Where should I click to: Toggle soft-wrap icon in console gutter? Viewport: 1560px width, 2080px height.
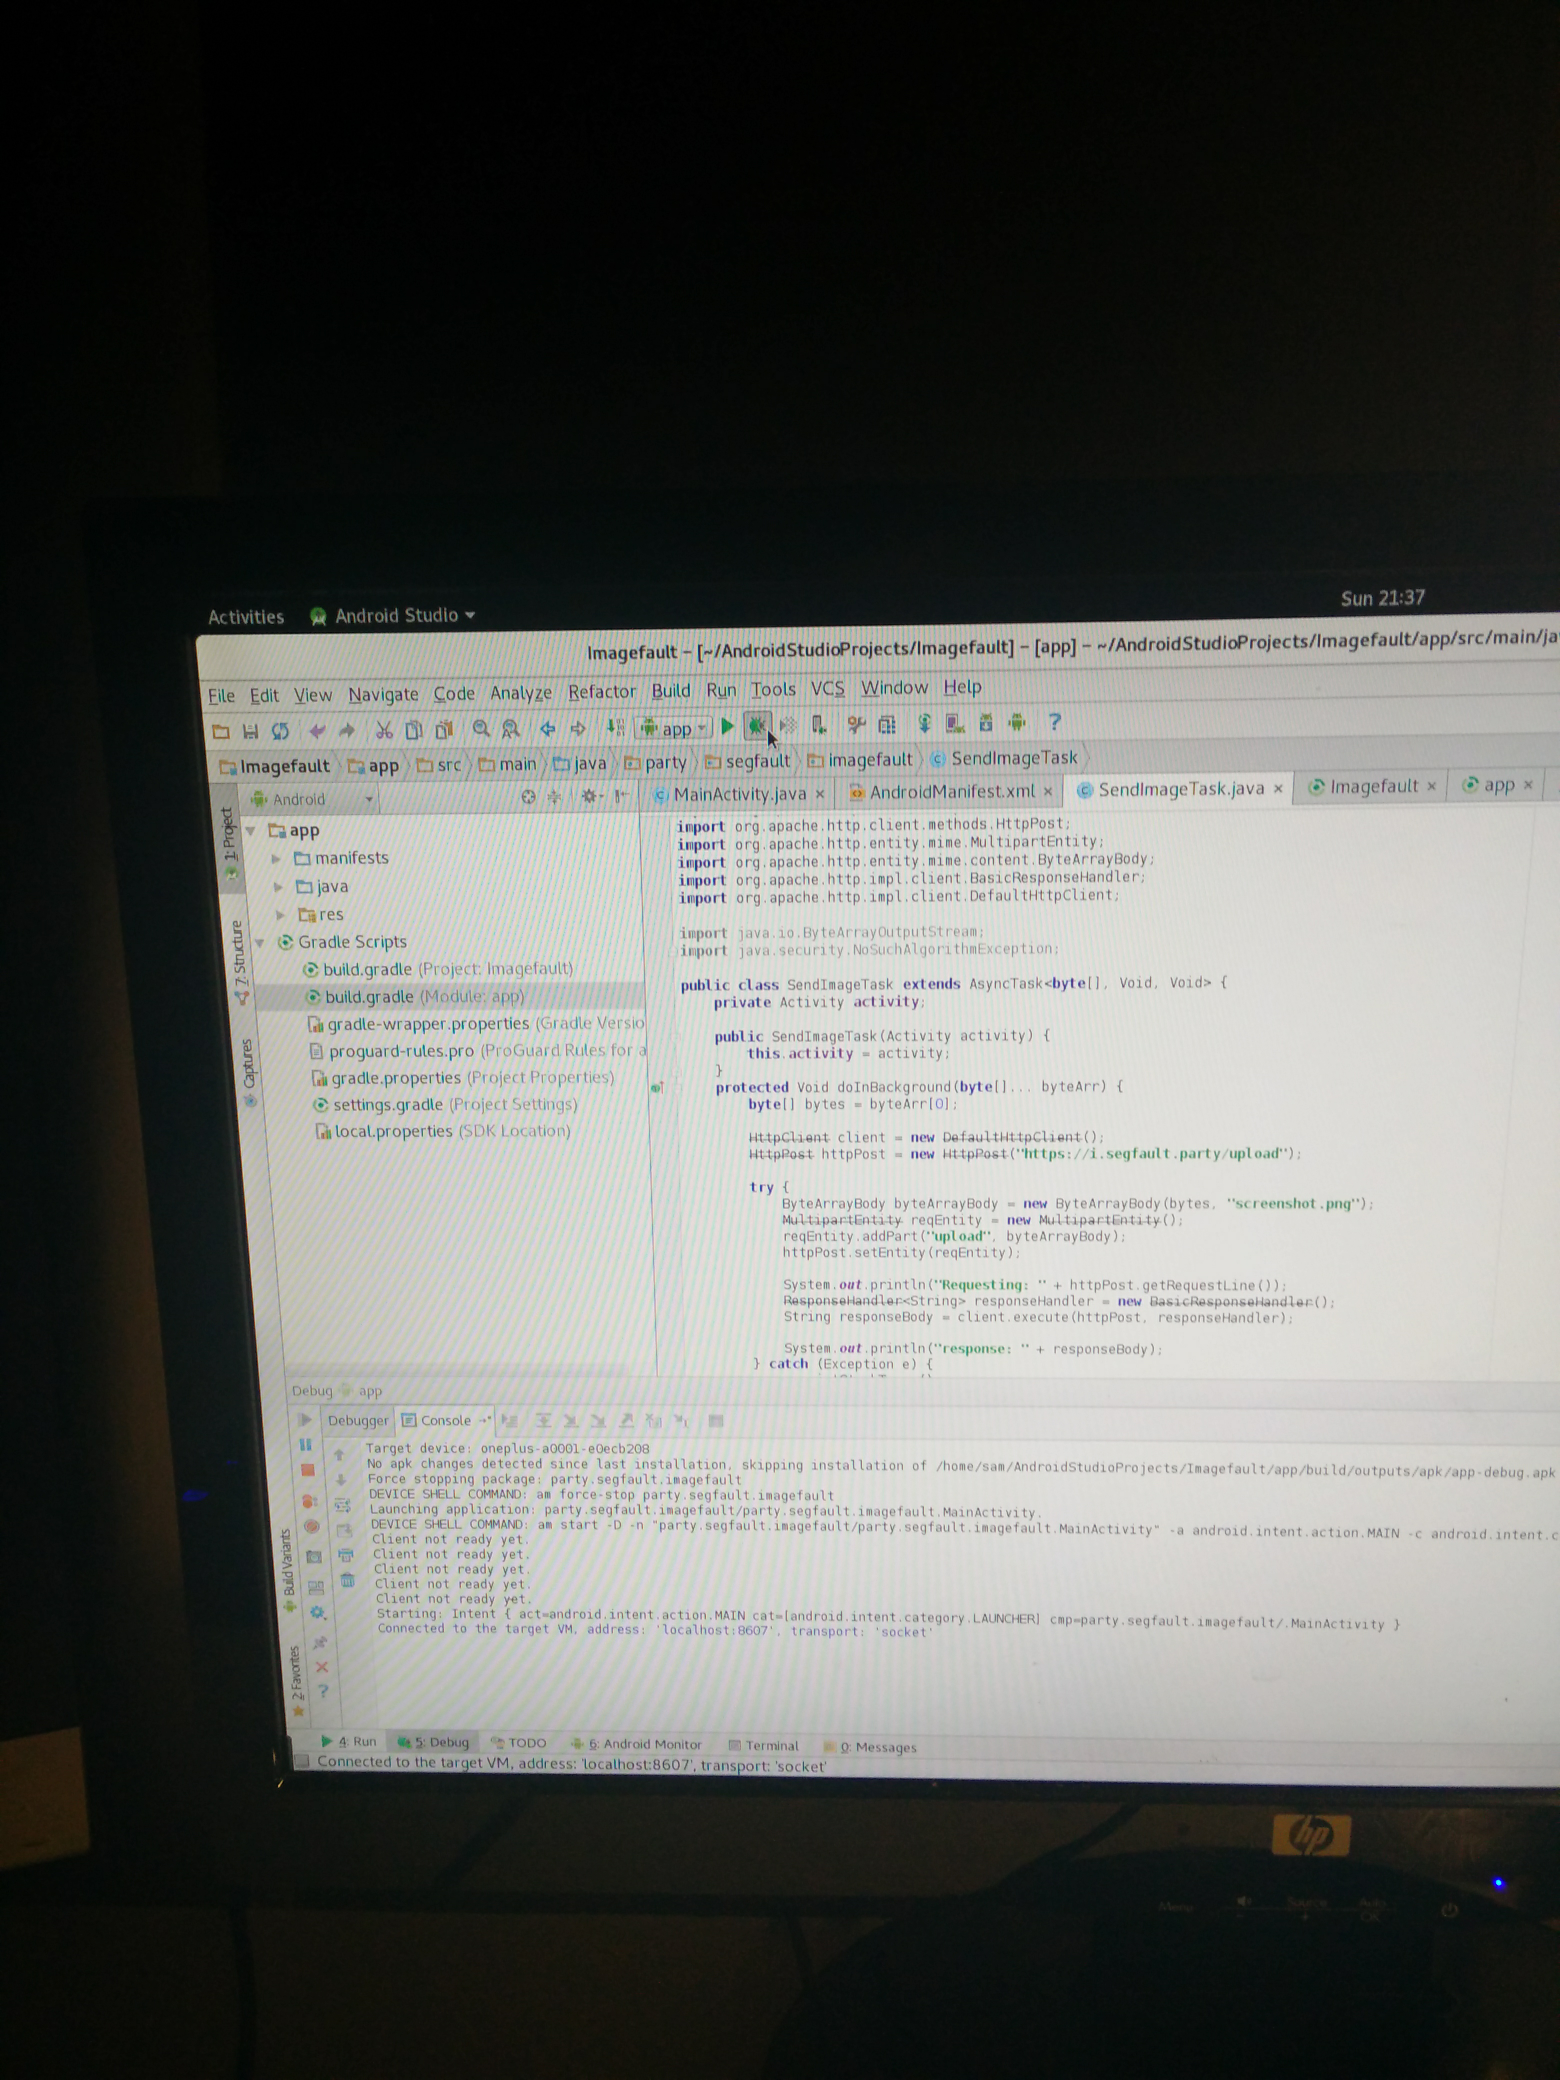click(343, 1504)
